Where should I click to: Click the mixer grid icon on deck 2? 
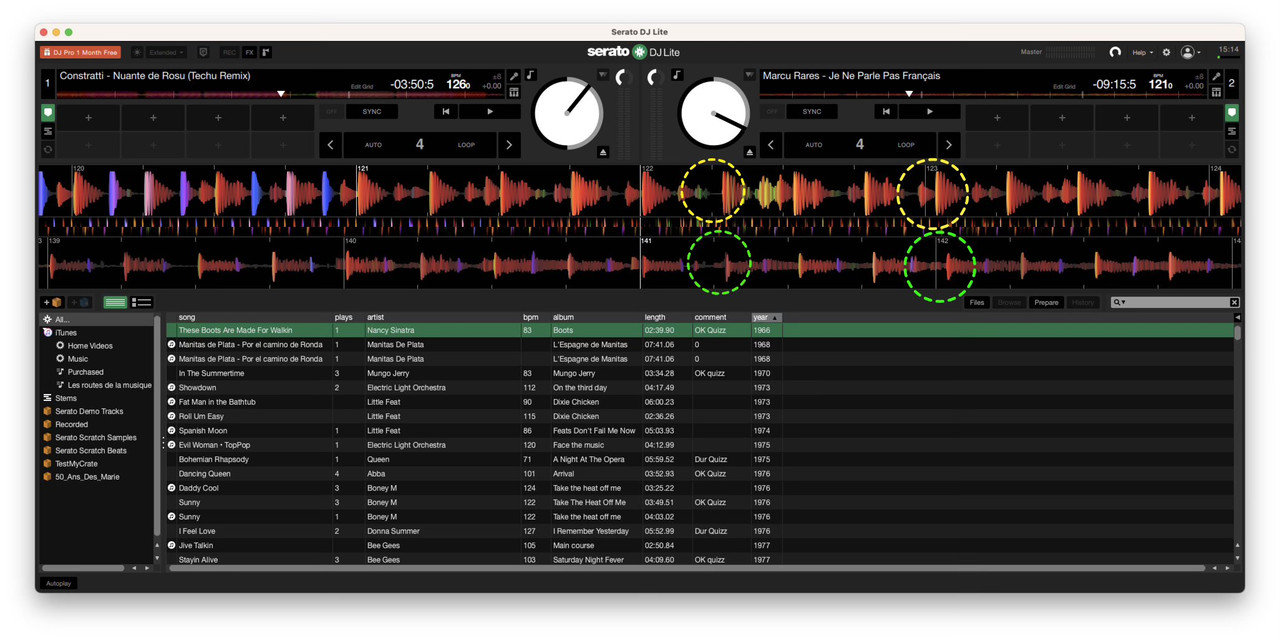click(1216, 92)
